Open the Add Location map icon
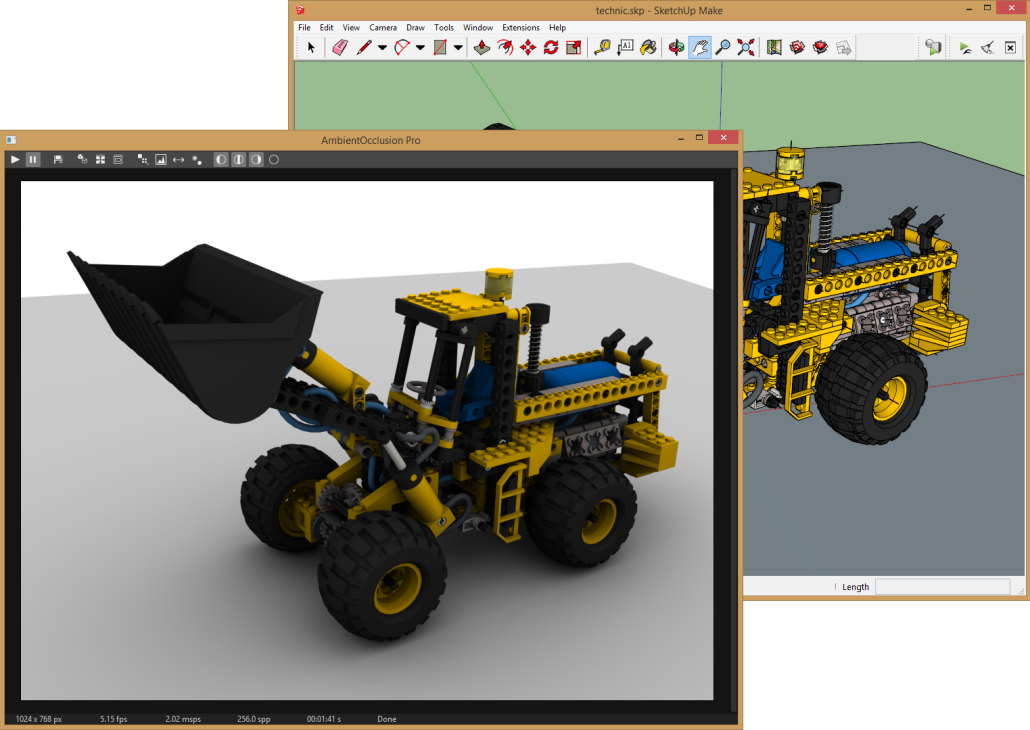Screen dimensions: 1030x730 [774, 47]
